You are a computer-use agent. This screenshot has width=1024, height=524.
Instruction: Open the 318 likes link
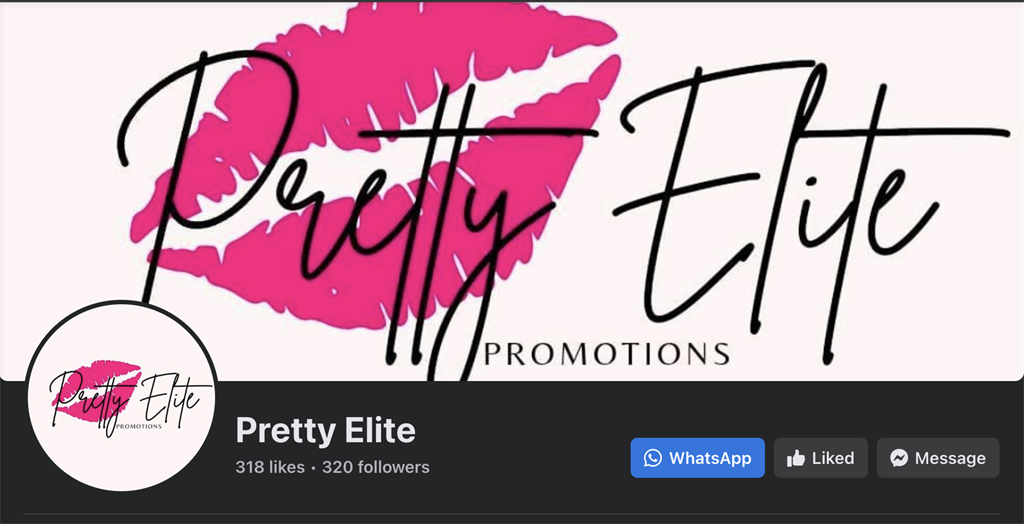pyautogui.click(x=270, y=467)
